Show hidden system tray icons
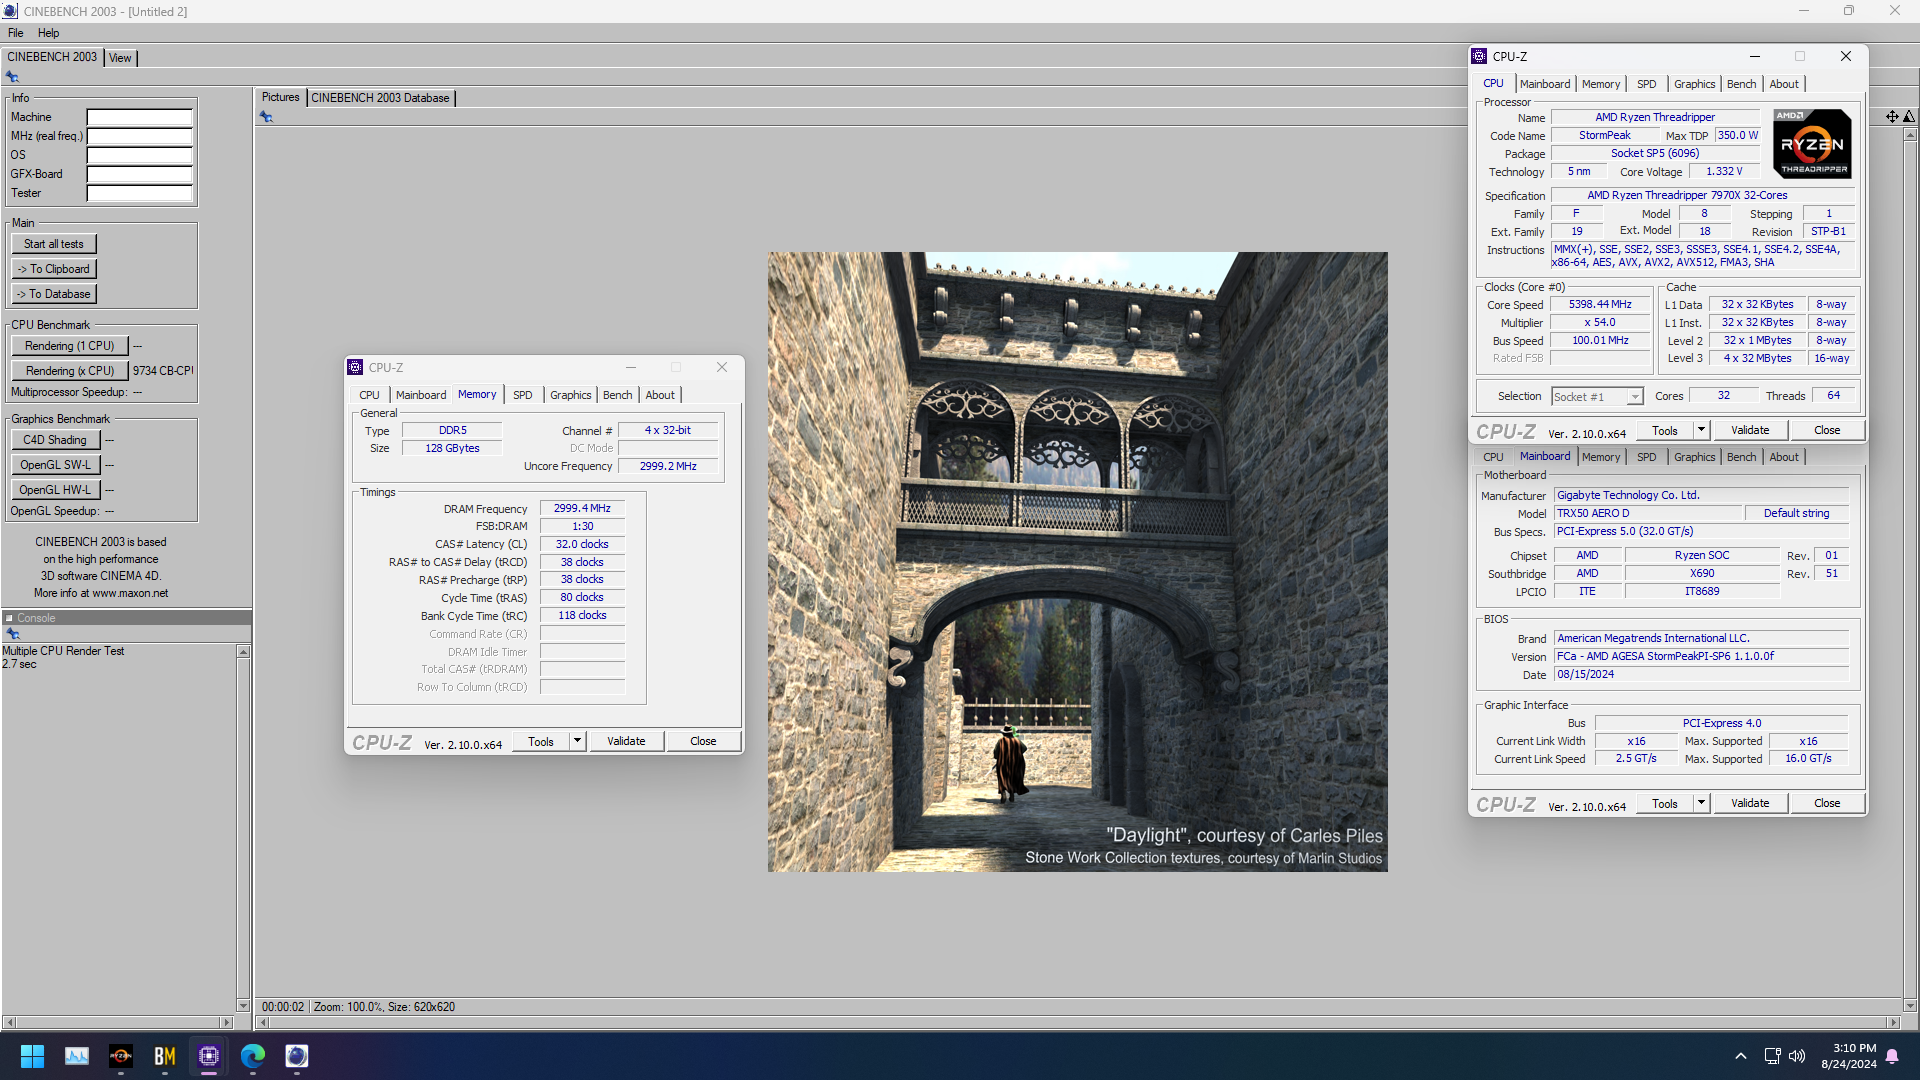 (x=1741, y=1056)
